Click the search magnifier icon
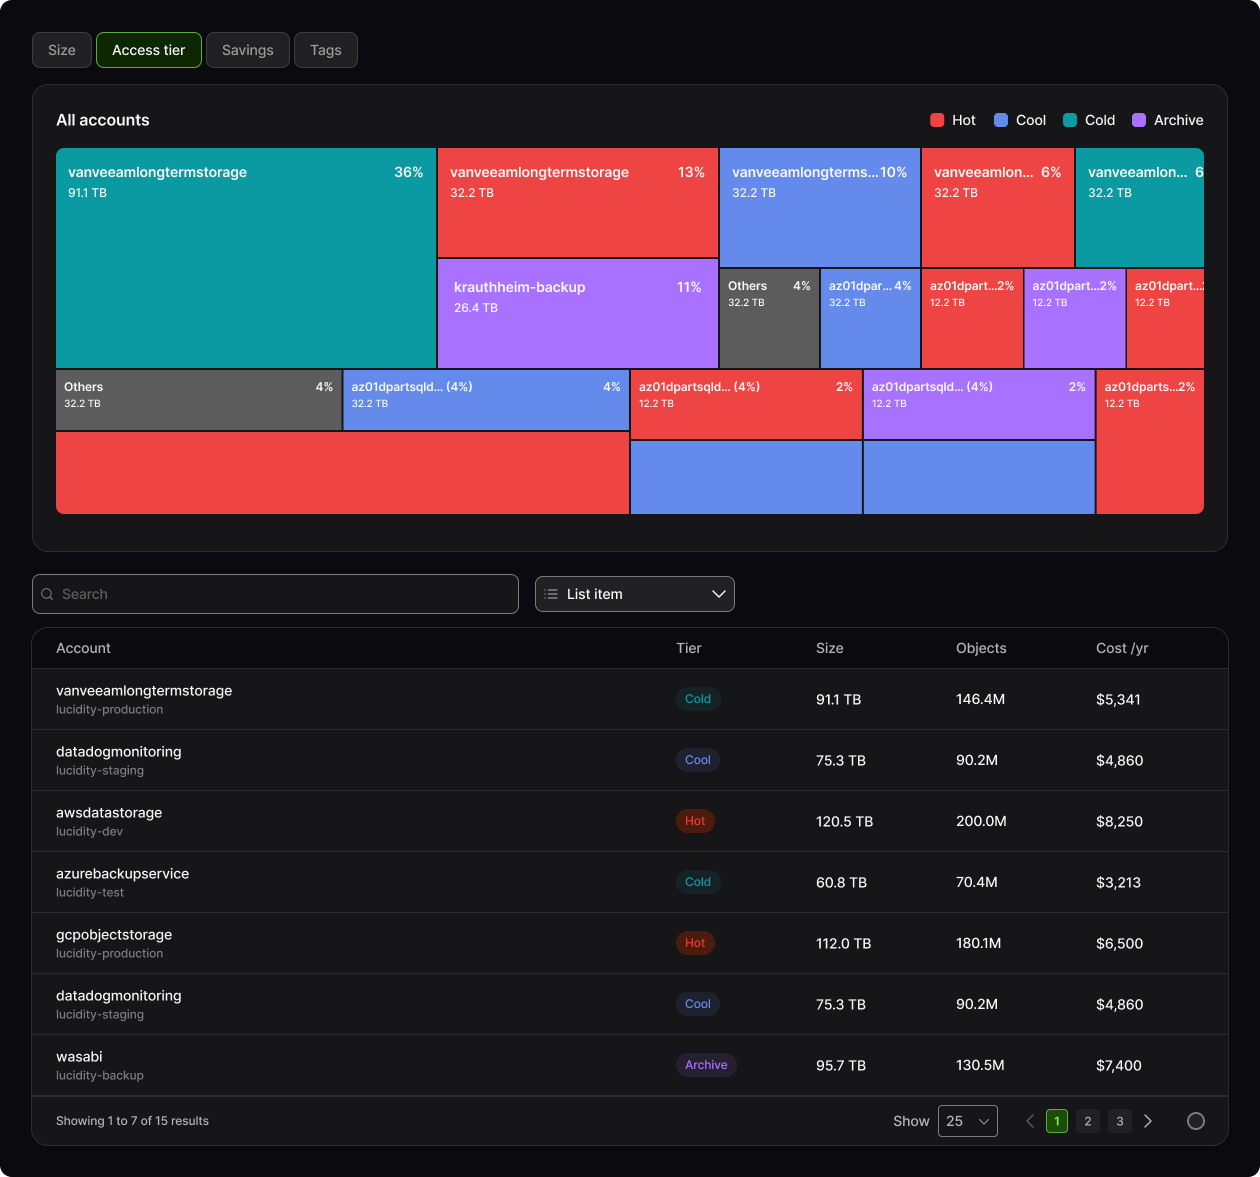 click(x=47, y=594)
